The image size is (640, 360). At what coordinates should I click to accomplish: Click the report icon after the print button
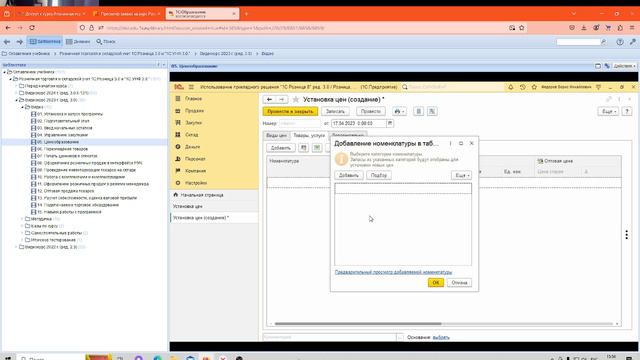click(x=418, y=111)
